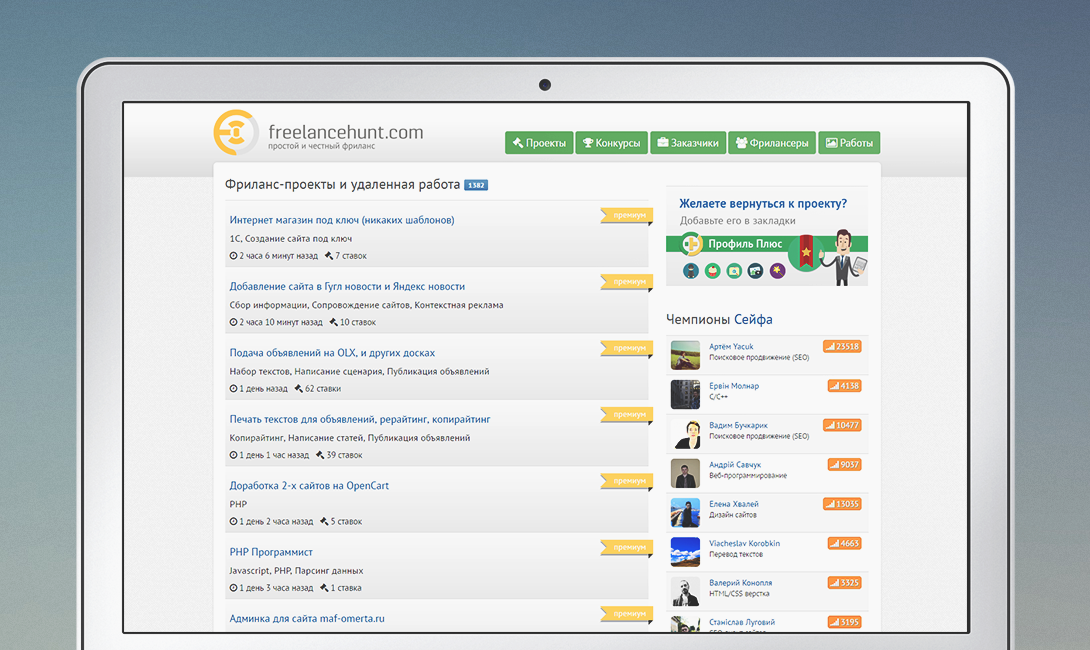Screen dimensions: 1090x650
Task: Open the Конкурсы navigation section
Action: (612, 143)
